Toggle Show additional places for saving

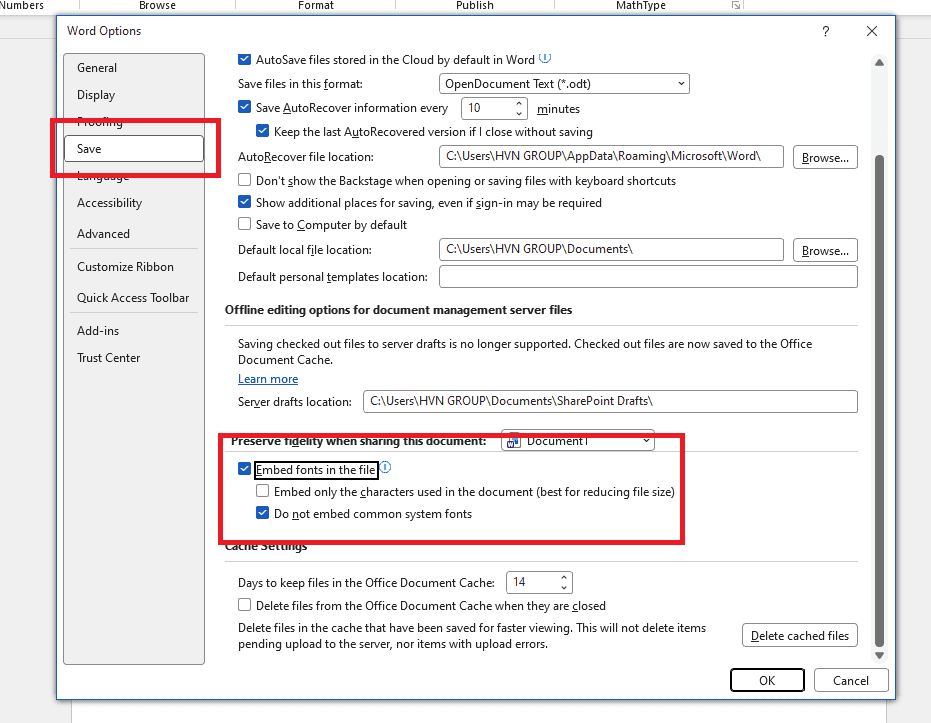tap(244, 202)
